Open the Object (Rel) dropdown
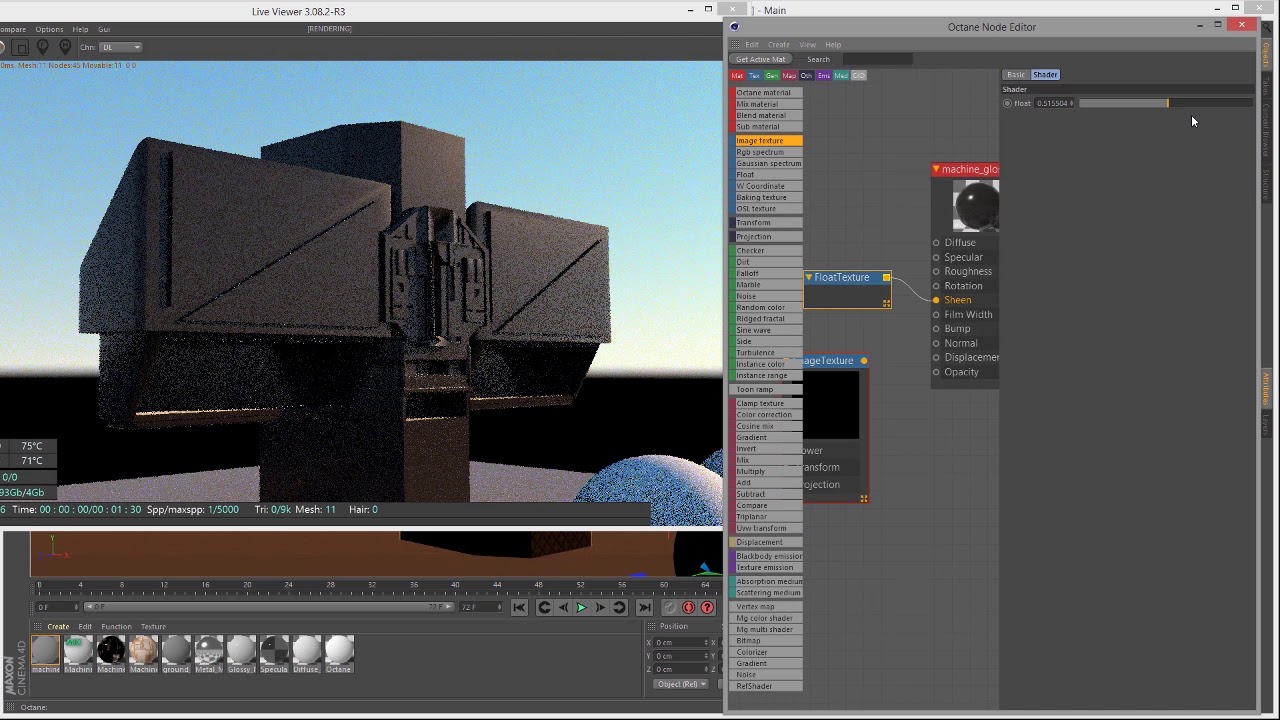 pos(681,684)
